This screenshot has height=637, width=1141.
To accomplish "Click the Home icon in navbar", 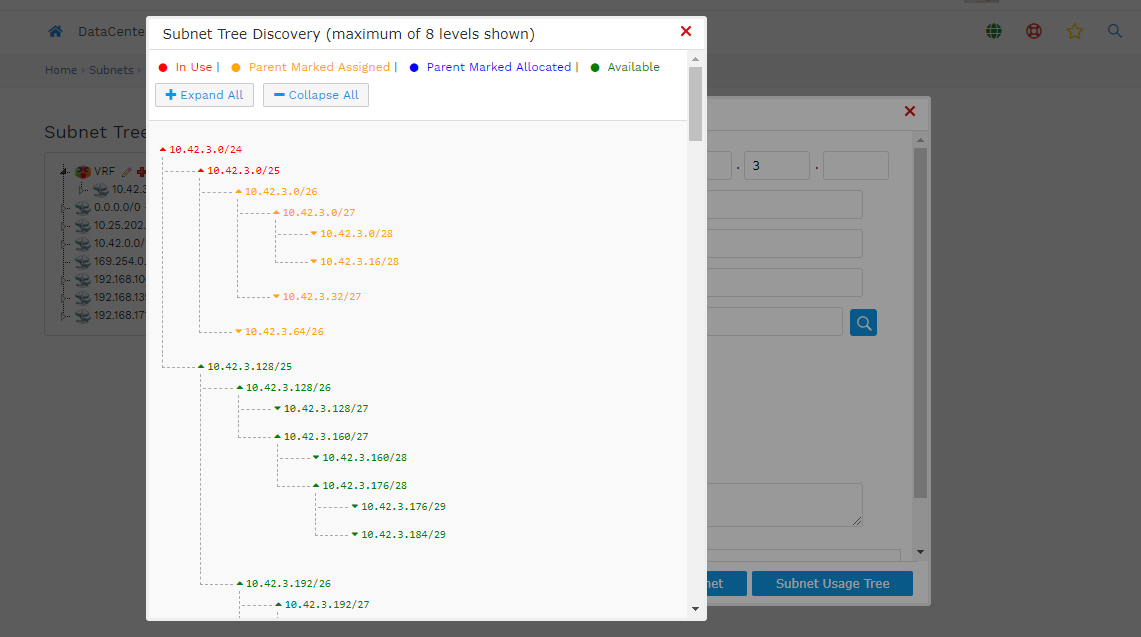I will pyautogui.click(x=56, y=32).
